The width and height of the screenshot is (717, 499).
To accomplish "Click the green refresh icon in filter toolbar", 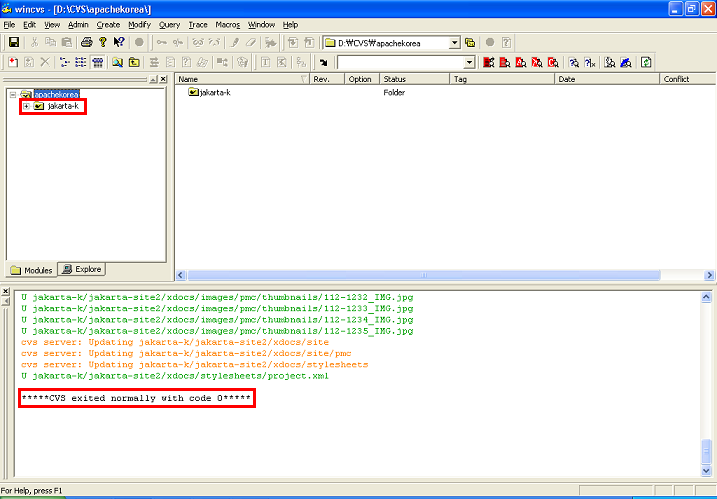I will point(646,62).
